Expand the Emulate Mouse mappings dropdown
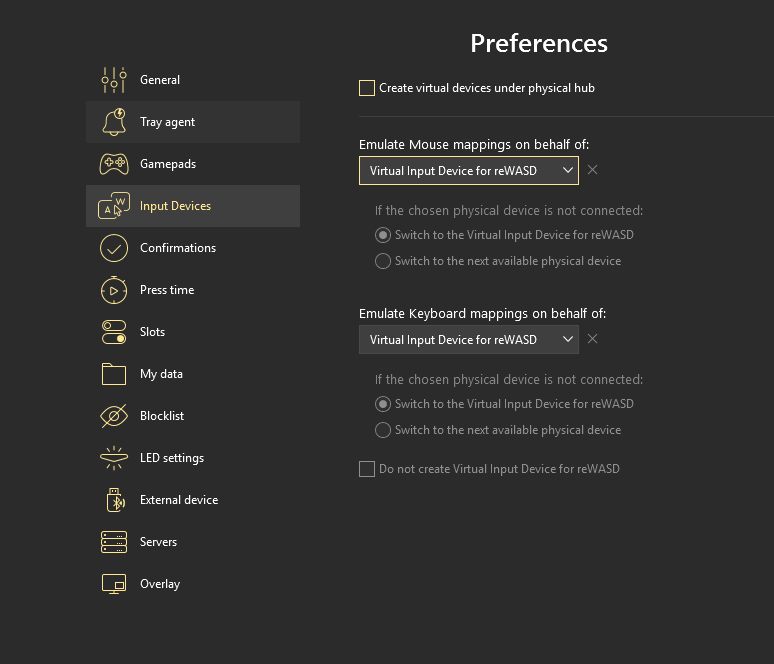 point(468,171)
